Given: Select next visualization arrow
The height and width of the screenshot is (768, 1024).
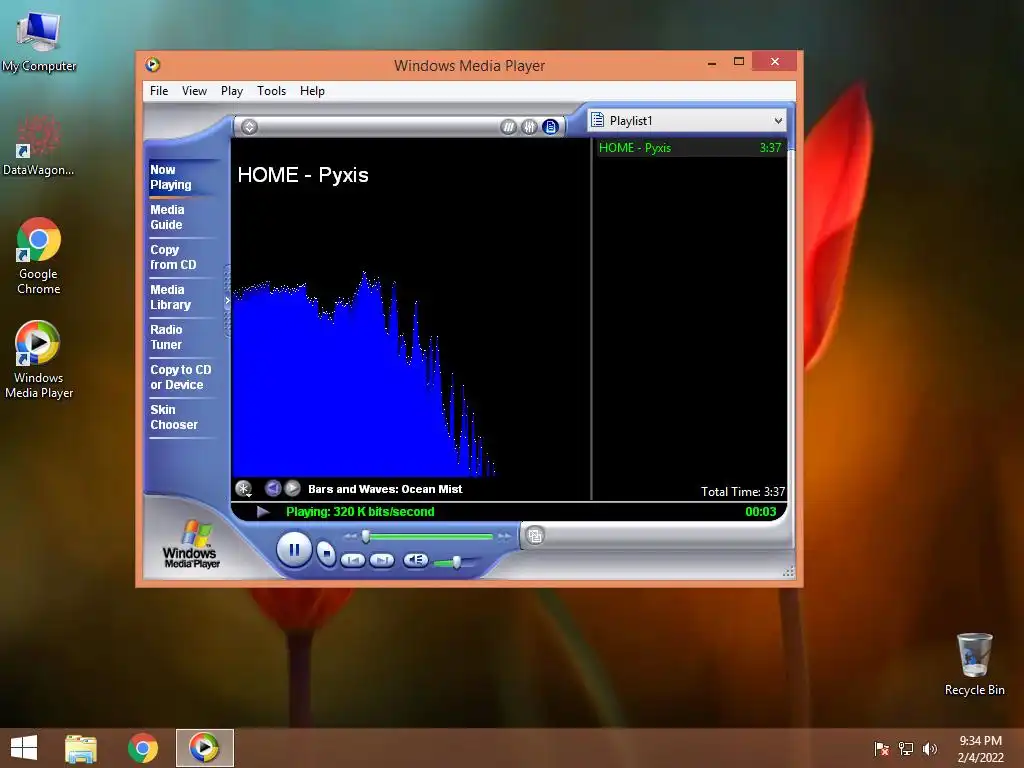Looking at the screenshot, I should point(293,488).
